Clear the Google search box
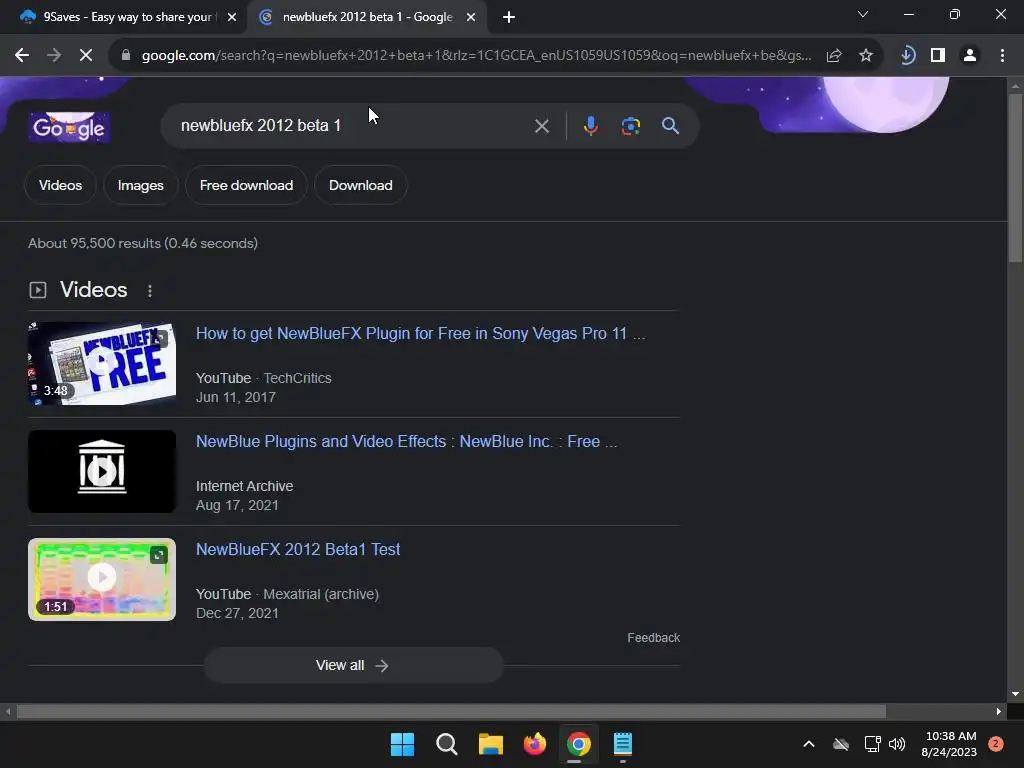The image size is (1024, 768). [x=541, y=126]
